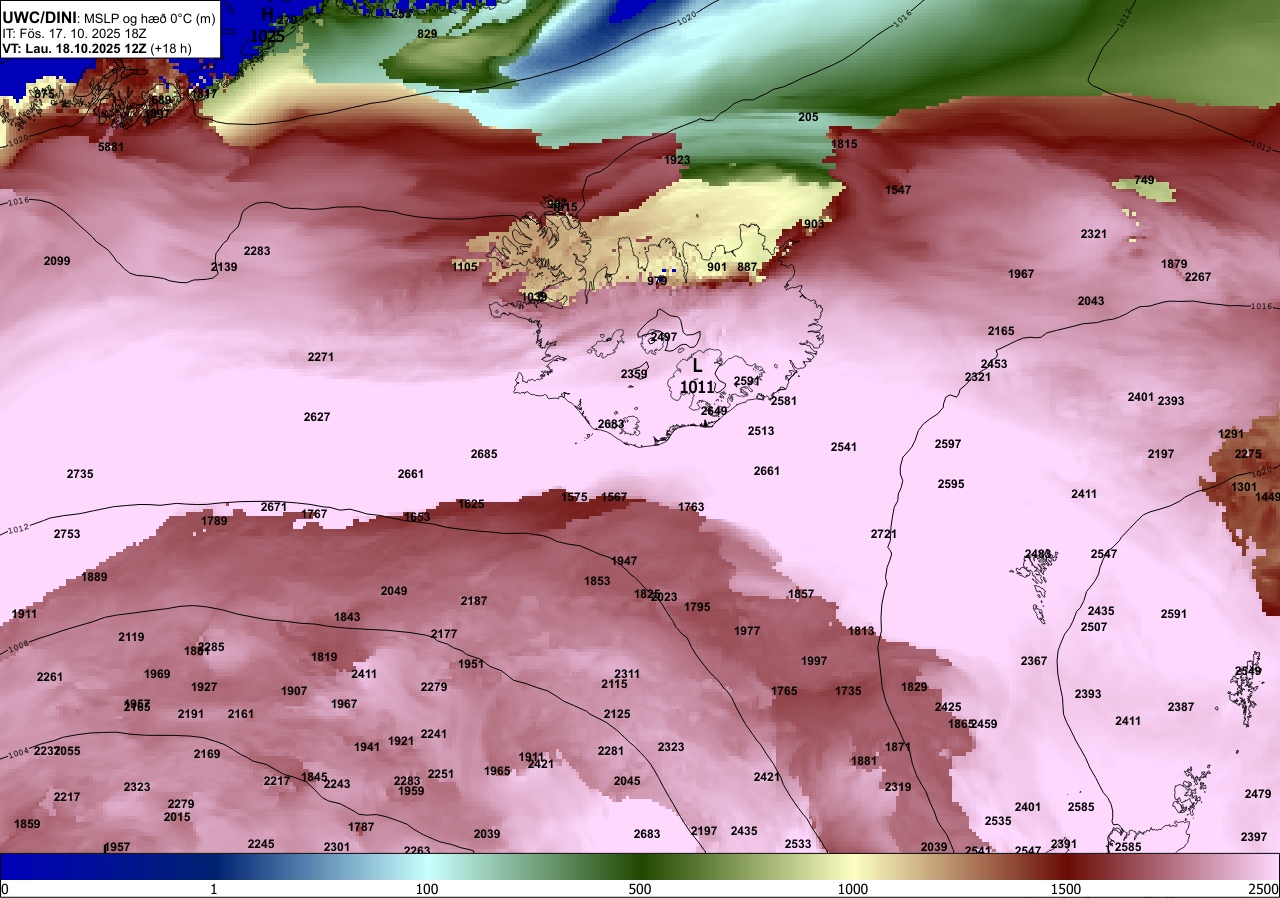Screen dimensions: 1280x898
Task: Click the valid time line 'VT: Lau. 18.10.2025 12Z'
Action: pyautogui.click(x=73, y=47)
